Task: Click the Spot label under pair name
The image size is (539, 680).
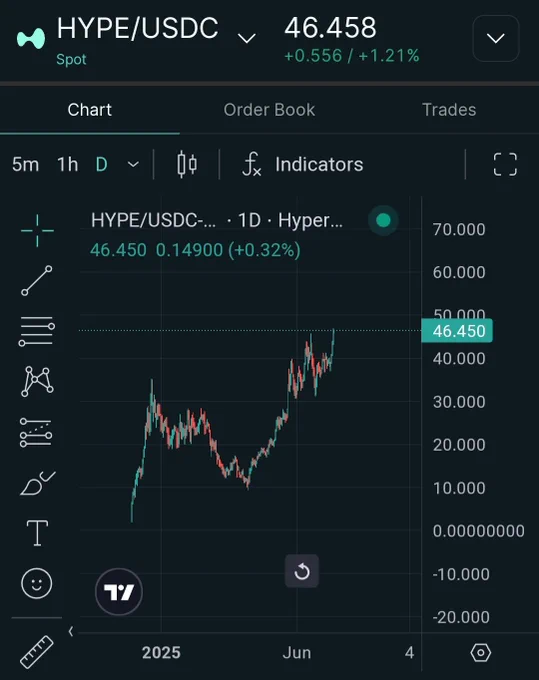Action: click(x=71, y=59)
